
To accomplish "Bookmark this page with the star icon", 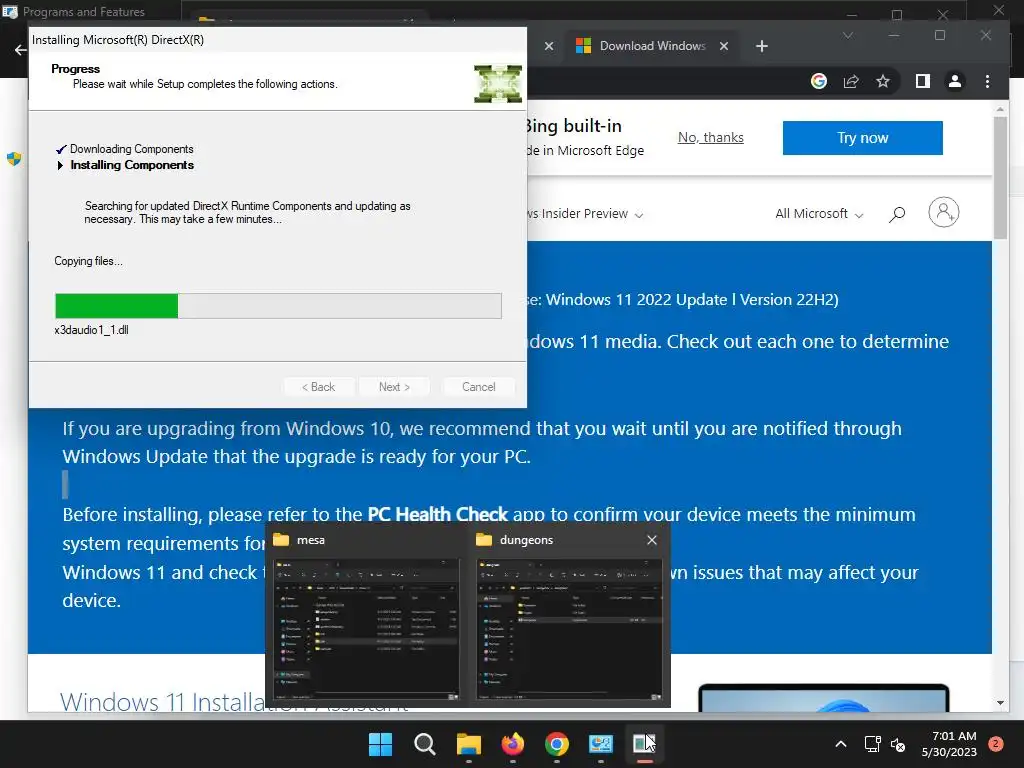I will (883, 81).
